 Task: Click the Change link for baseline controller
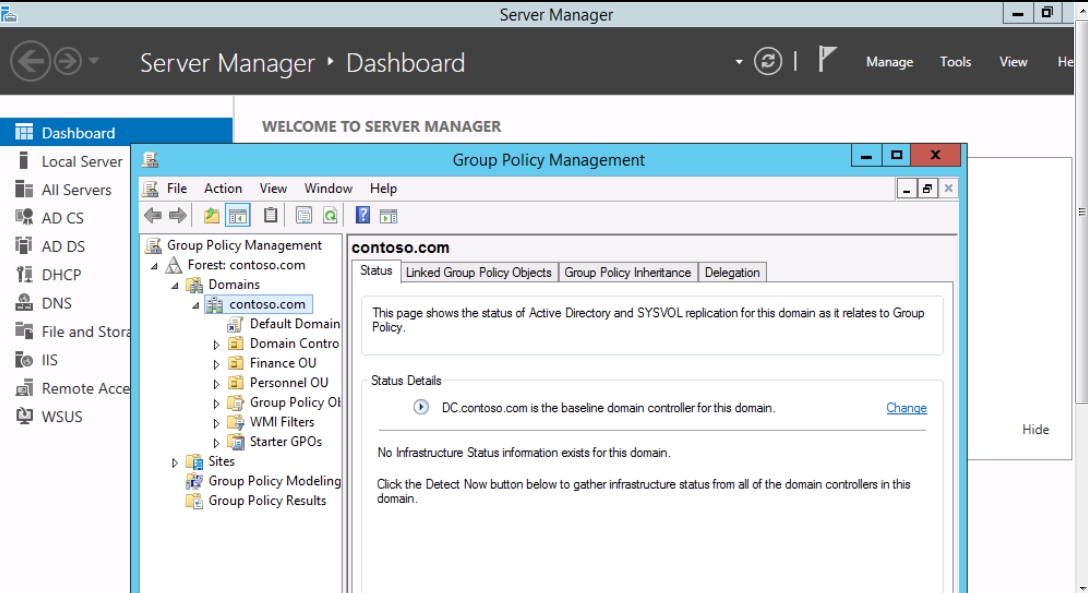(x=906, y=408)
